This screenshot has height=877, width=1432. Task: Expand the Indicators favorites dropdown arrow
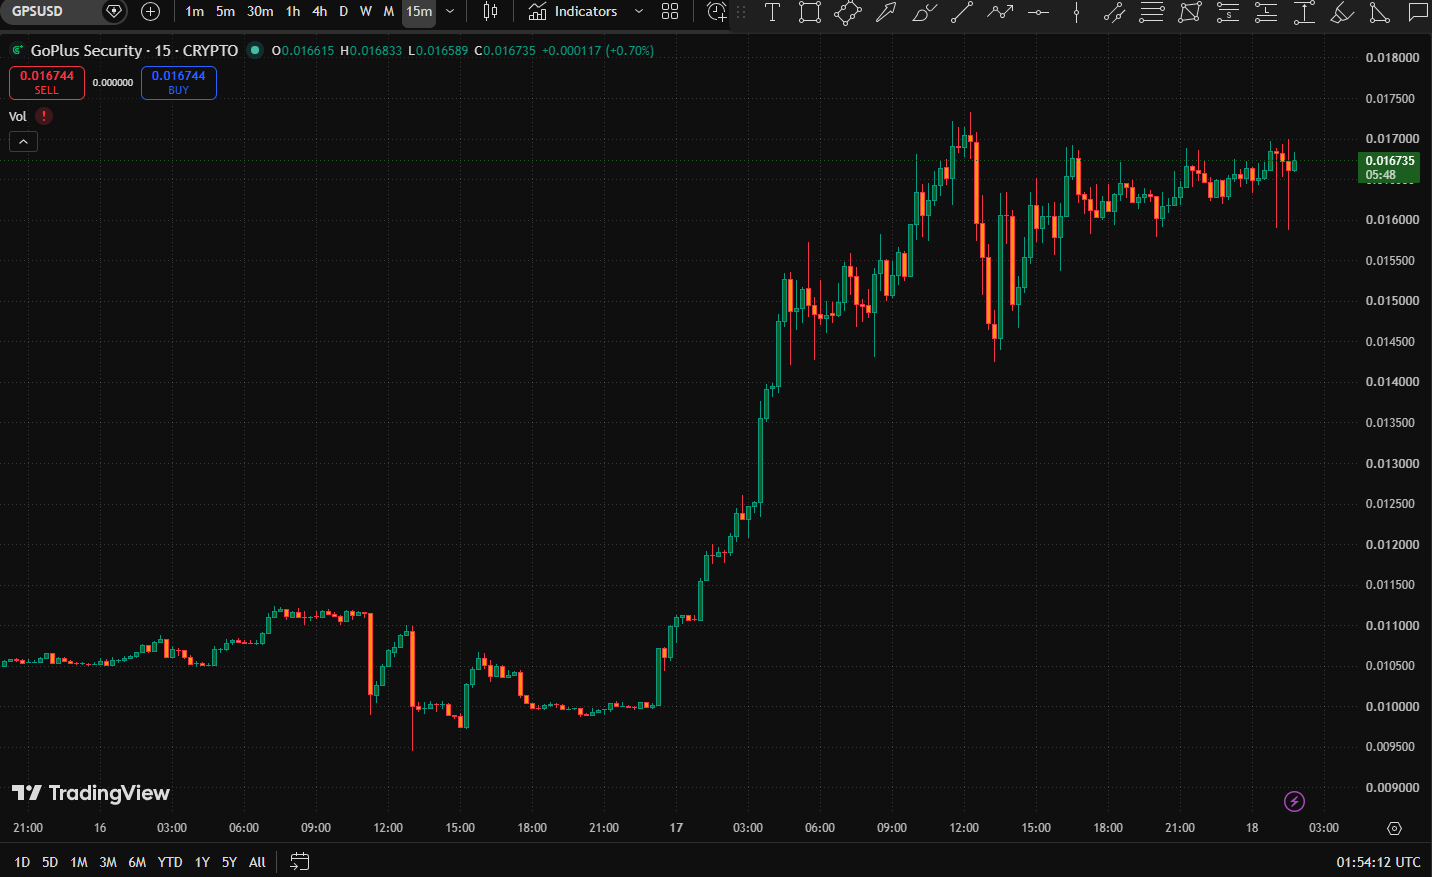639,12
